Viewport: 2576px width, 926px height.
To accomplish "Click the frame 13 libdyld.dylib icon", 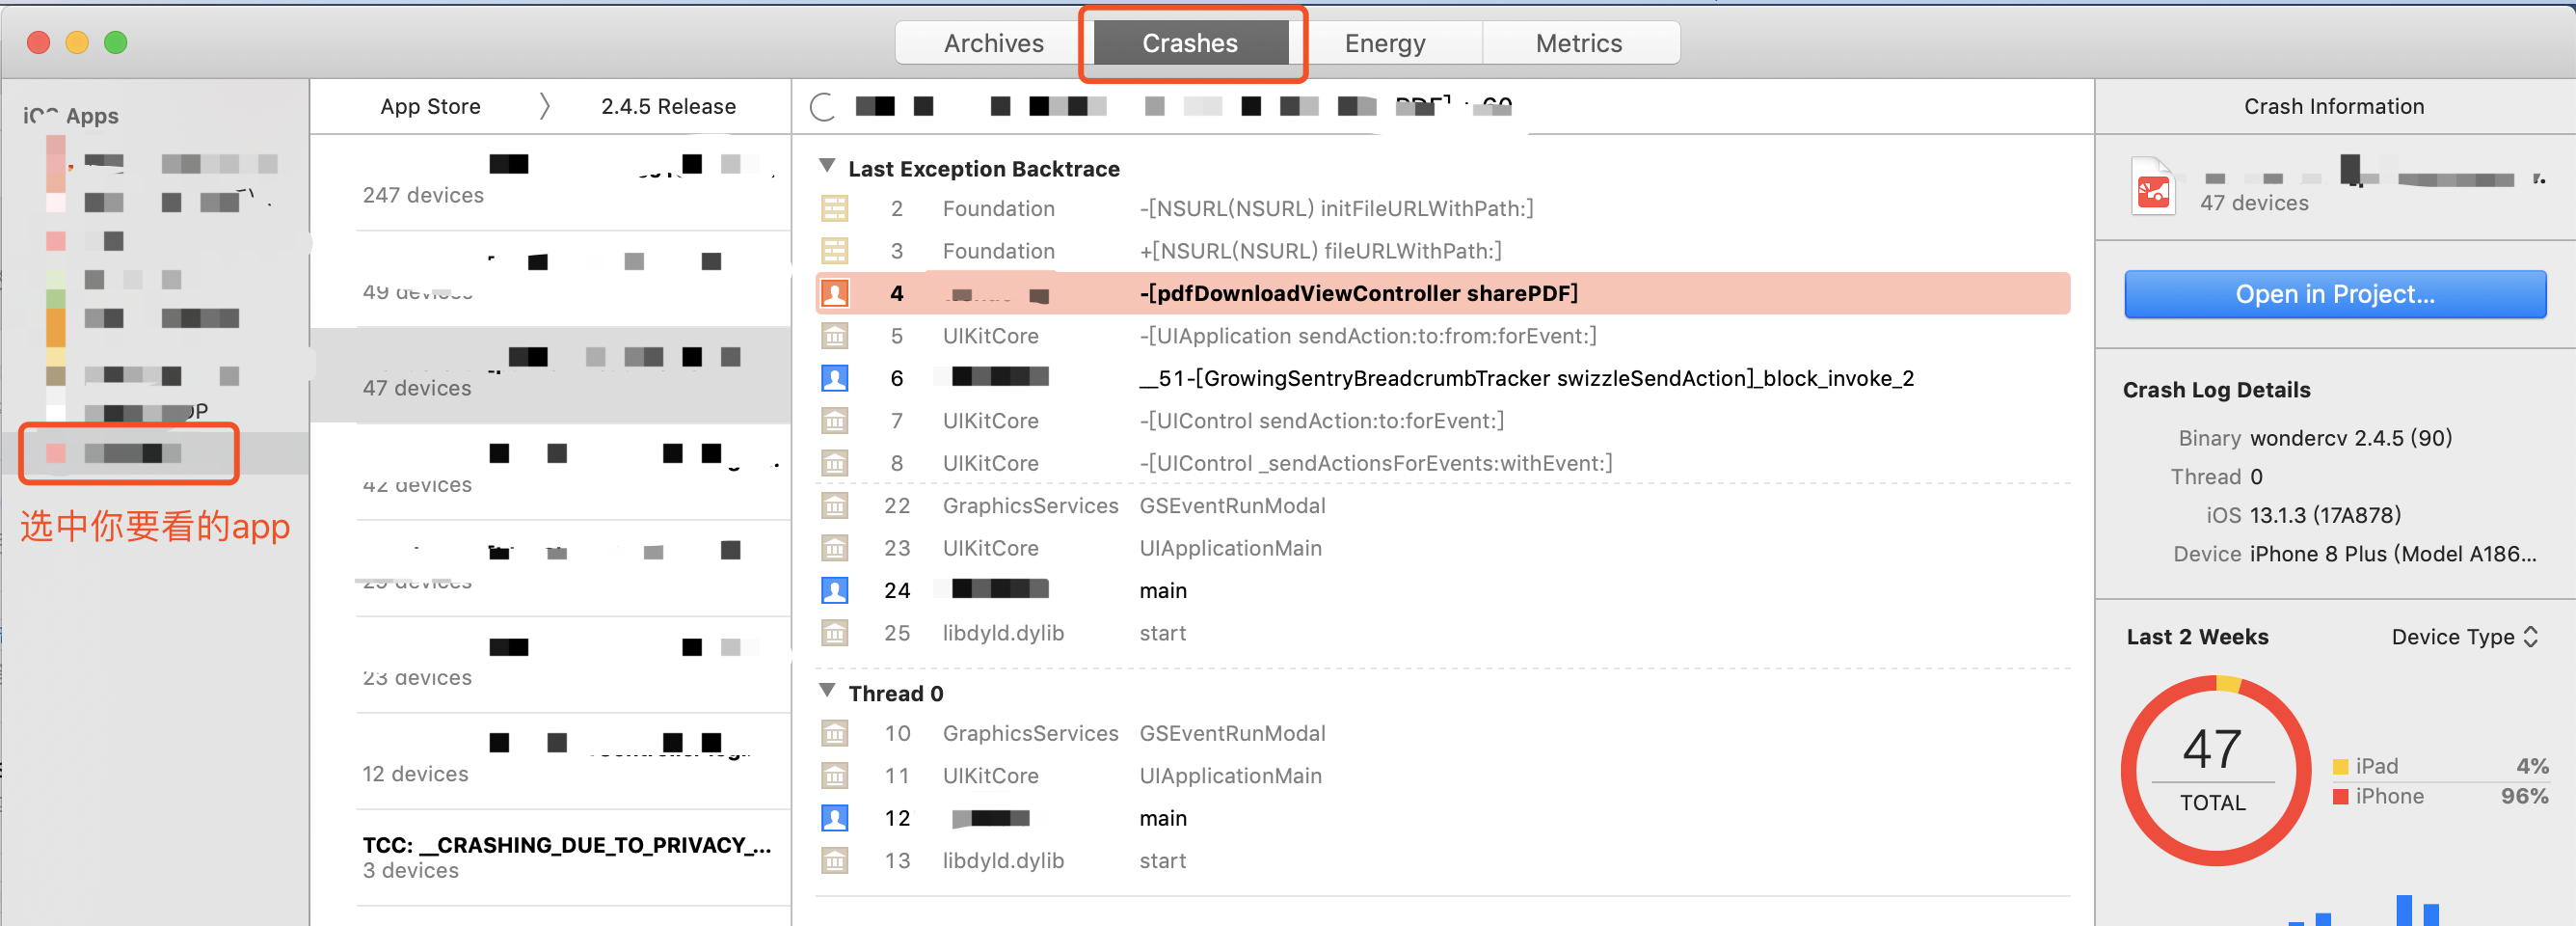I will click(835, 860).
